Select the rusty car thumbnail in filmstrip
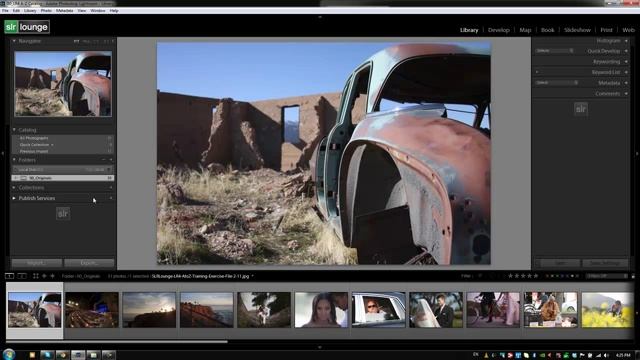The width and height of the screenshot is (640, 360). [35, 310]
